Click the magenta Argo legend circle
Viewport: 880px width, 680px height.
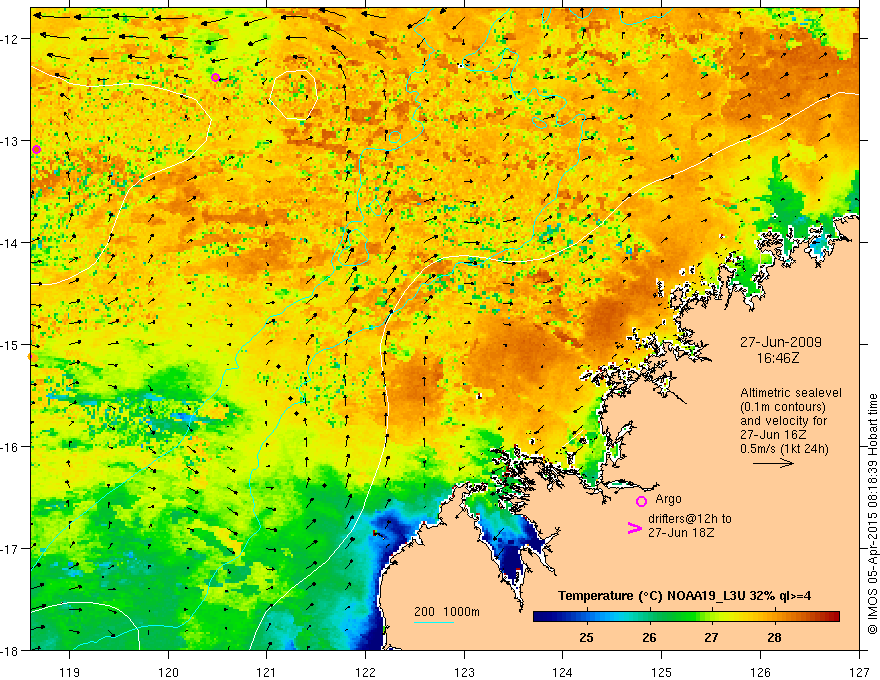641,501
